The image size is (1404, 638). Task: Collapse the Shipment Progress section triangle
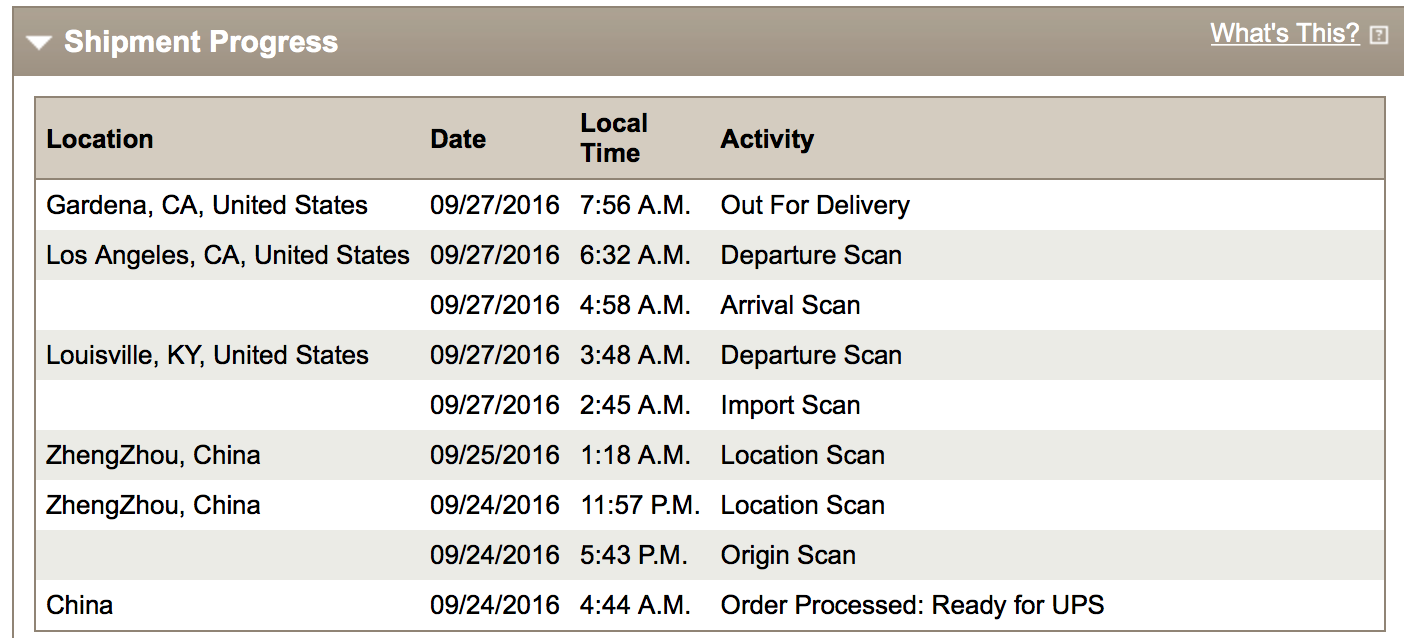point(39,43)
